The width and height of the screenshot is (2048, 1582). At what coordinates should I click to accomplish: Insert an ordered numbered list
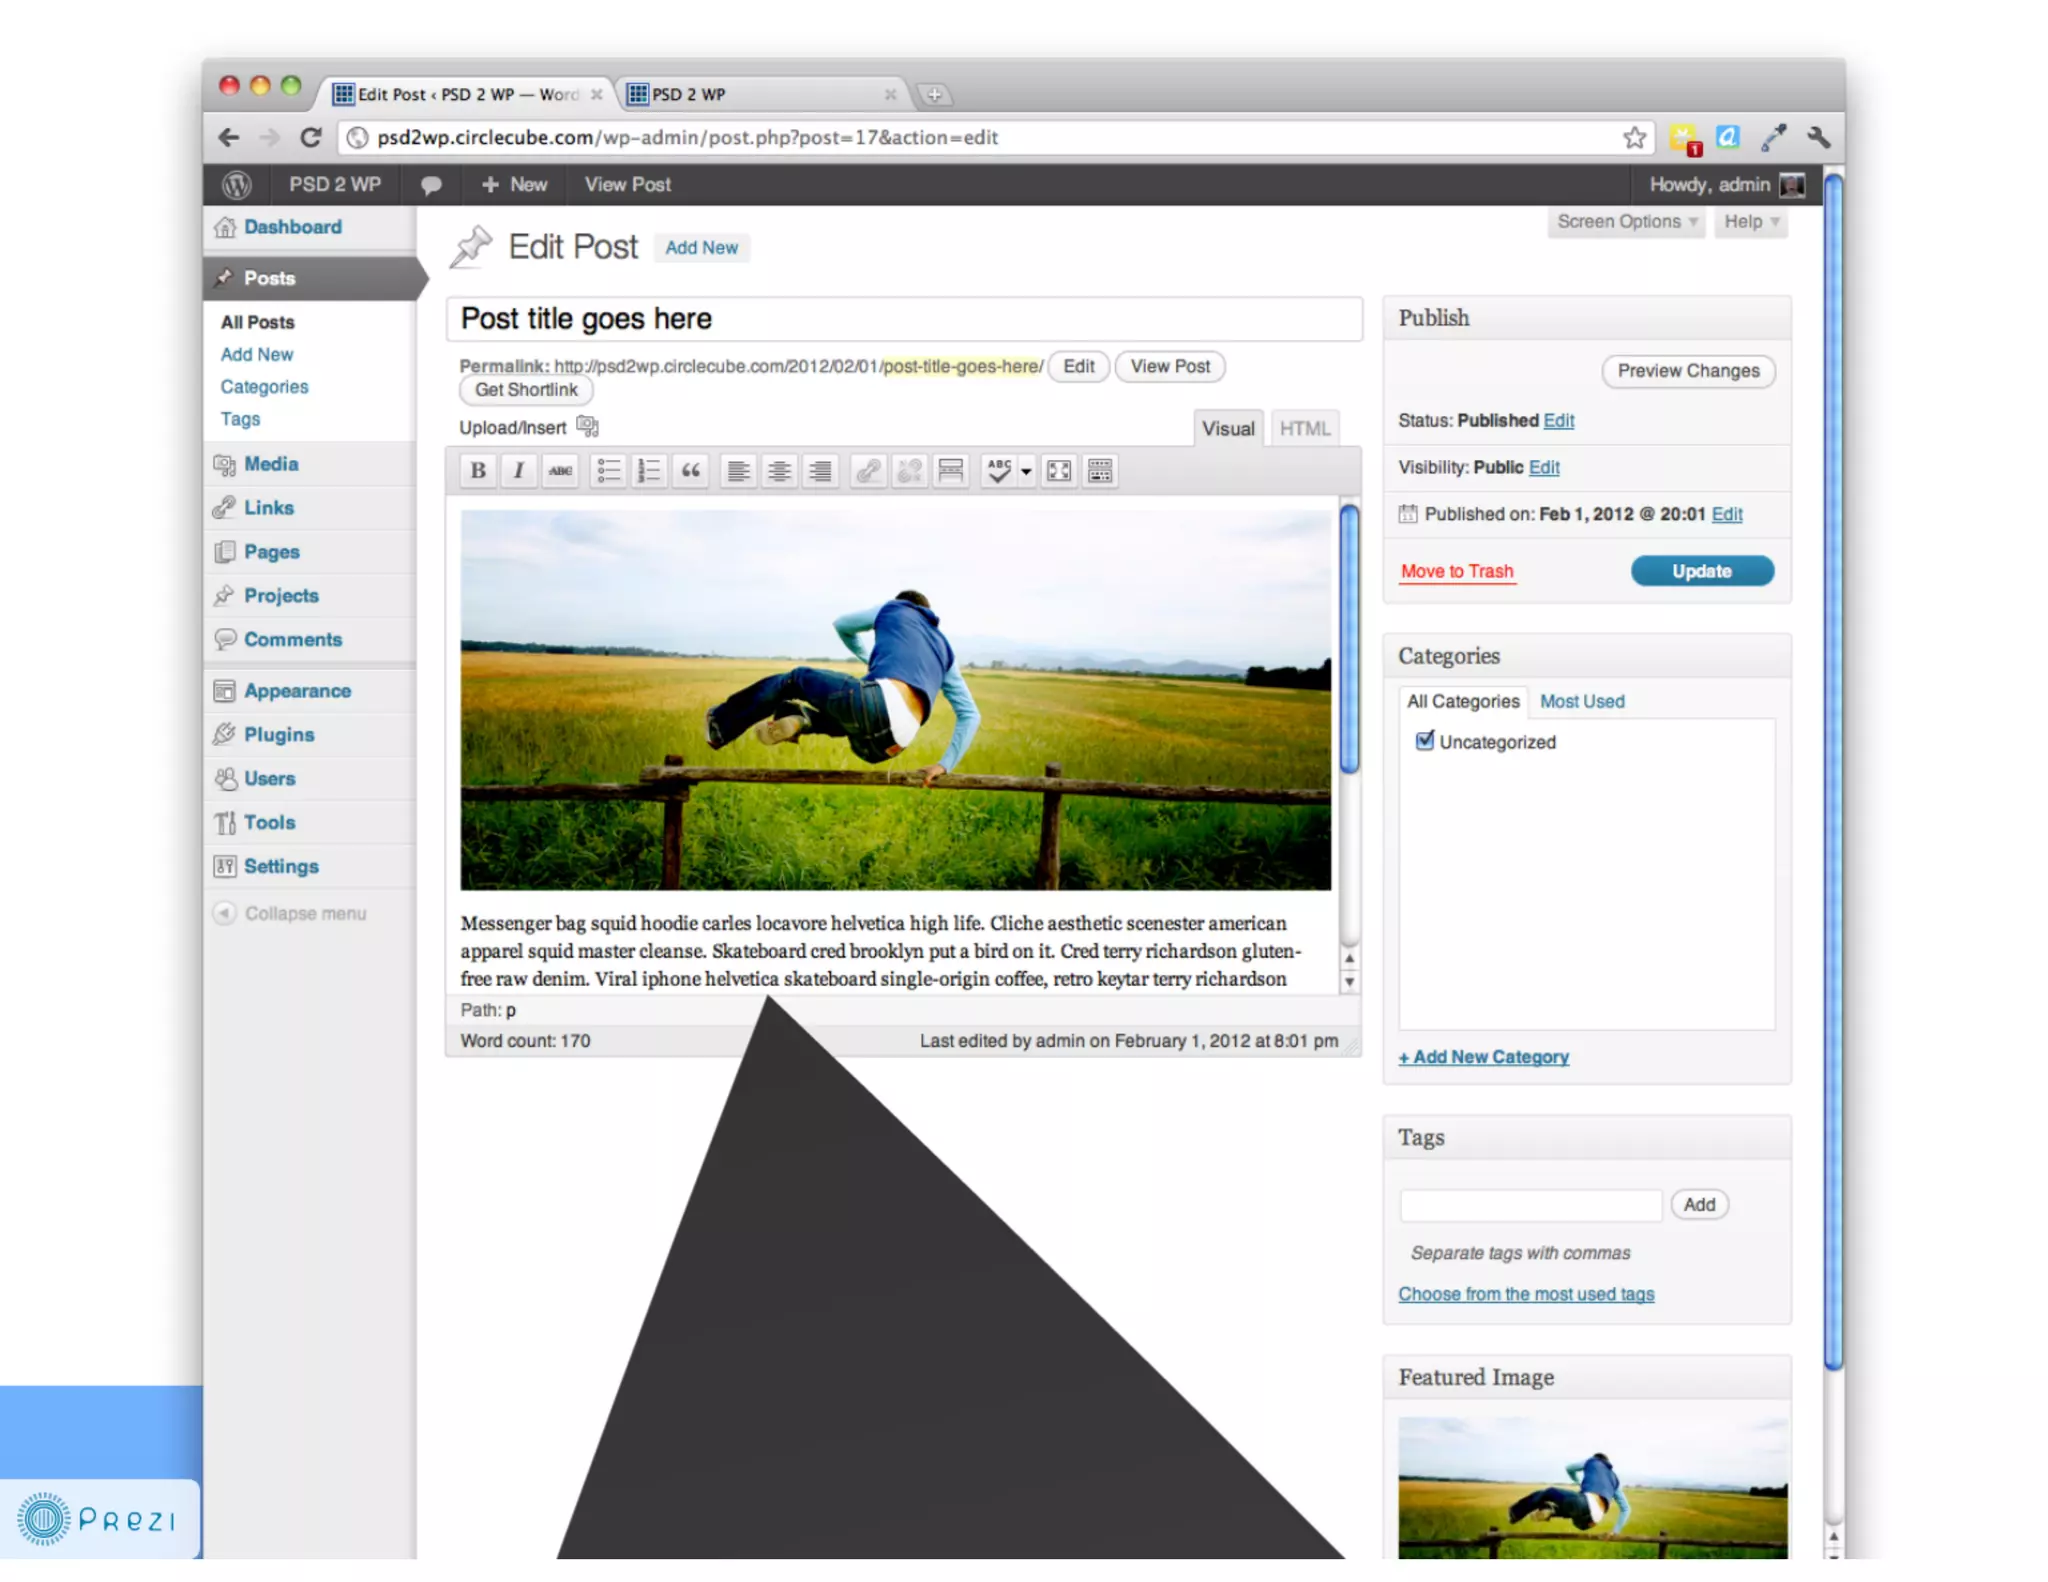click(649, 470)
